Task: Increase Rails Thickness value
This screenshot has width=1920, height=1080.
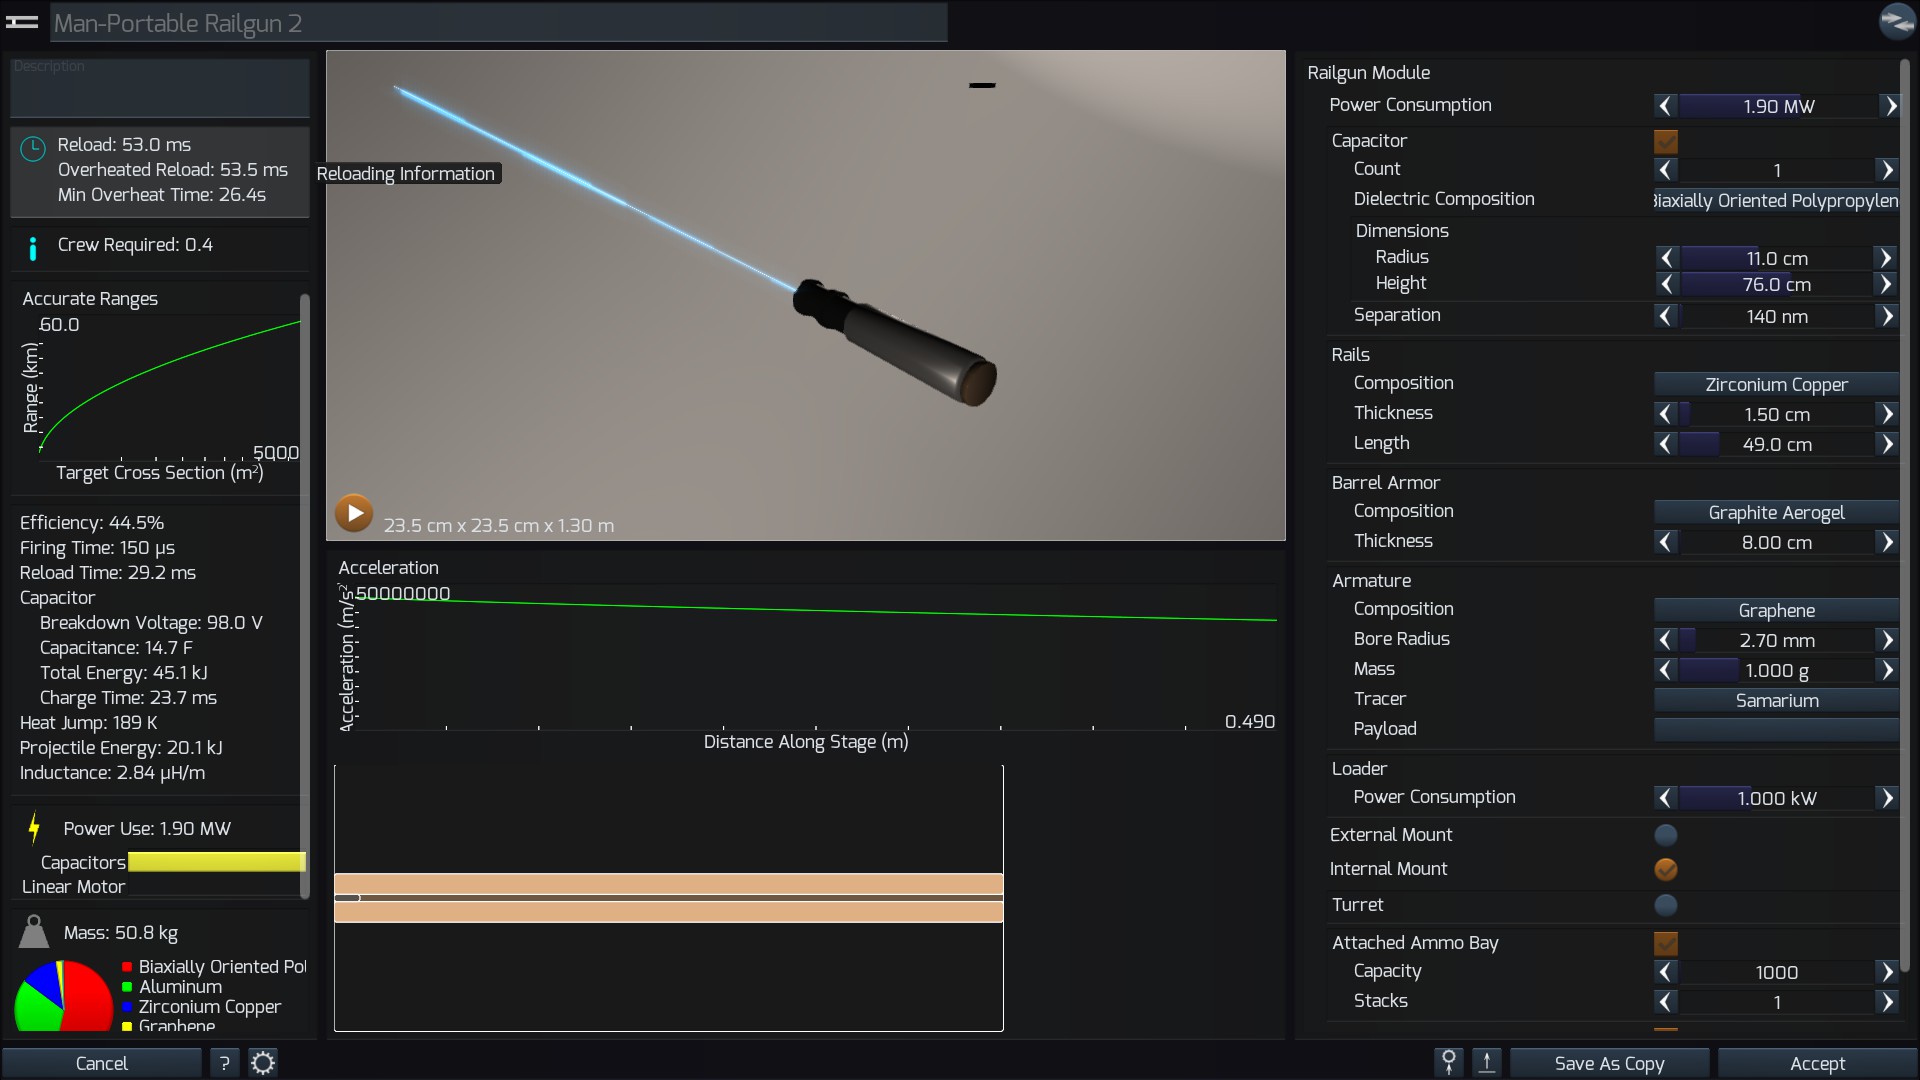Action: click(1886, 414)
